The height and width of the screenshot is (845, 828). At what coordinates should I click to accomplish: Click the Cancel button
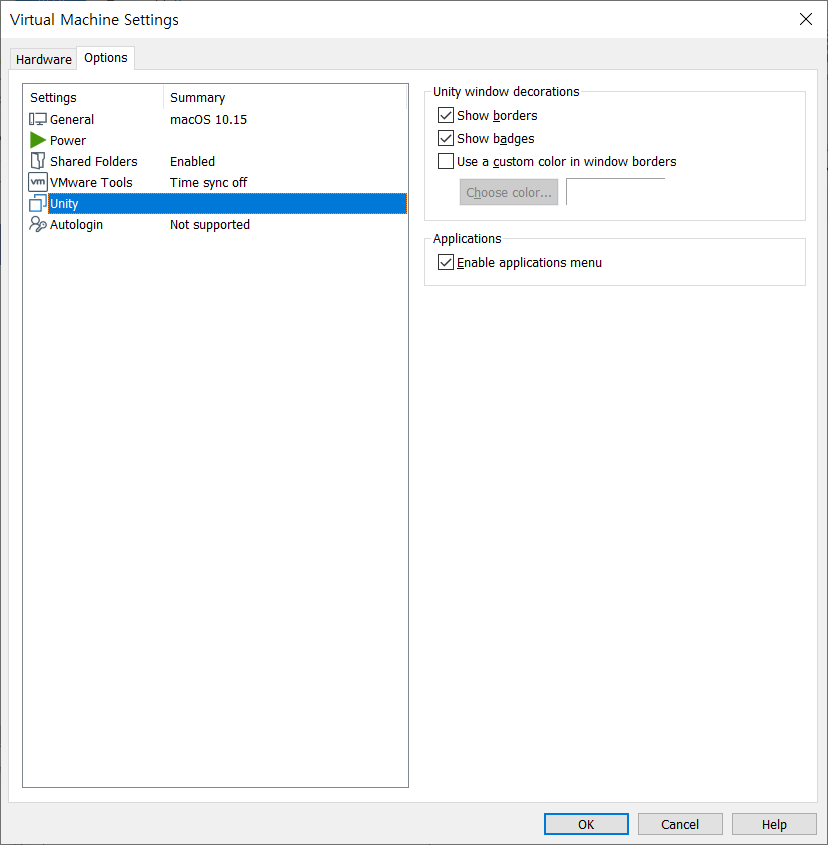tap(680, 824)
